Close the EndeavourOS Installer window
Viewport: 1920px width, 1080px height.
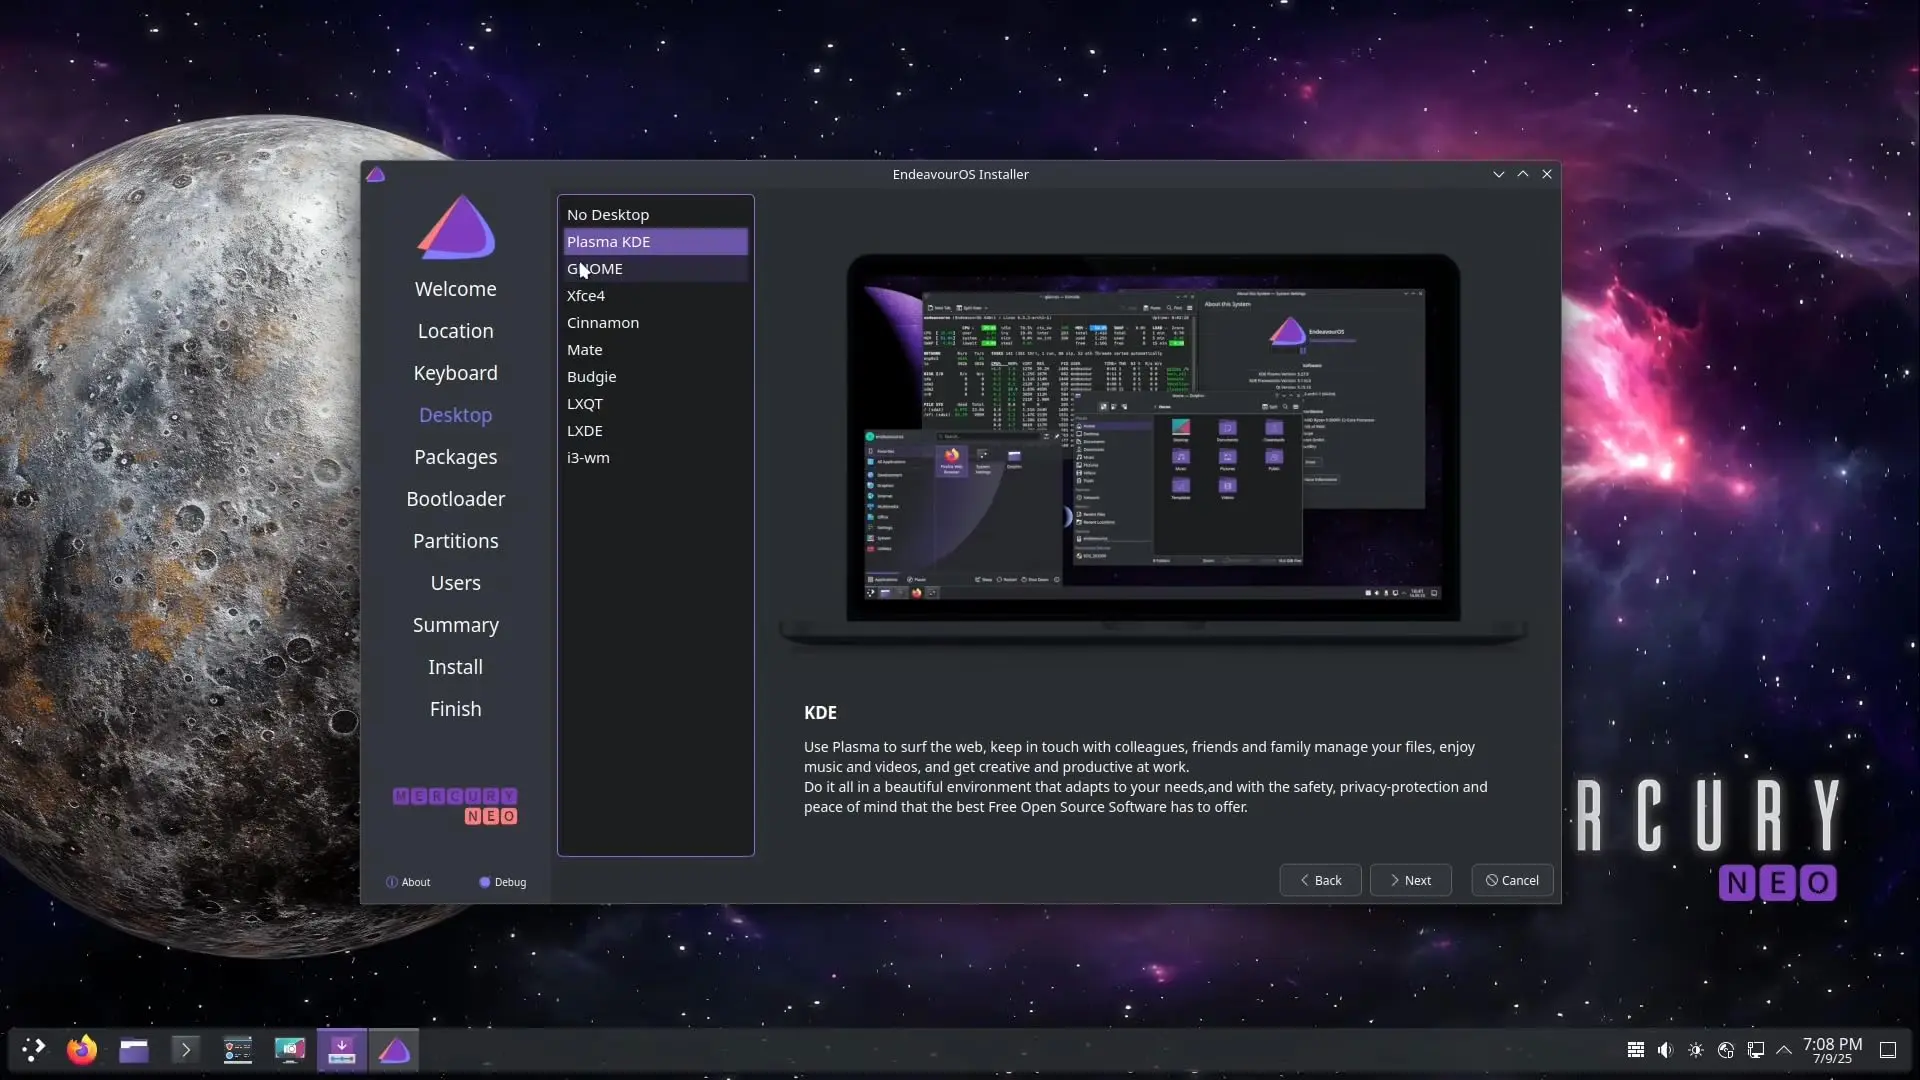pyautogui.click(x=1547, y=174)
